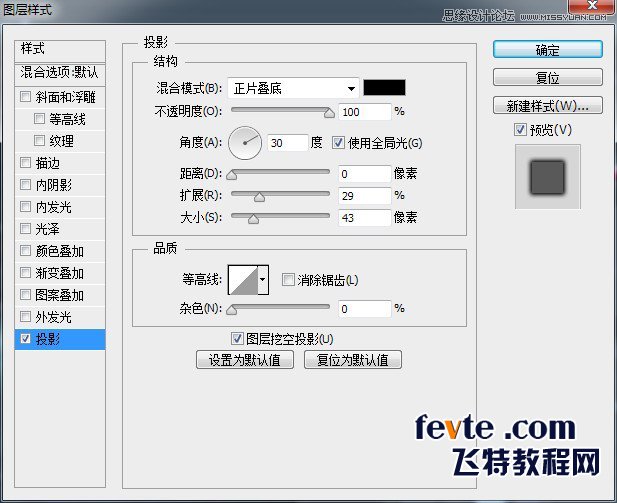Click the 扩展 value field showing 29
The image size is (617, 503).
coord(365,196)
